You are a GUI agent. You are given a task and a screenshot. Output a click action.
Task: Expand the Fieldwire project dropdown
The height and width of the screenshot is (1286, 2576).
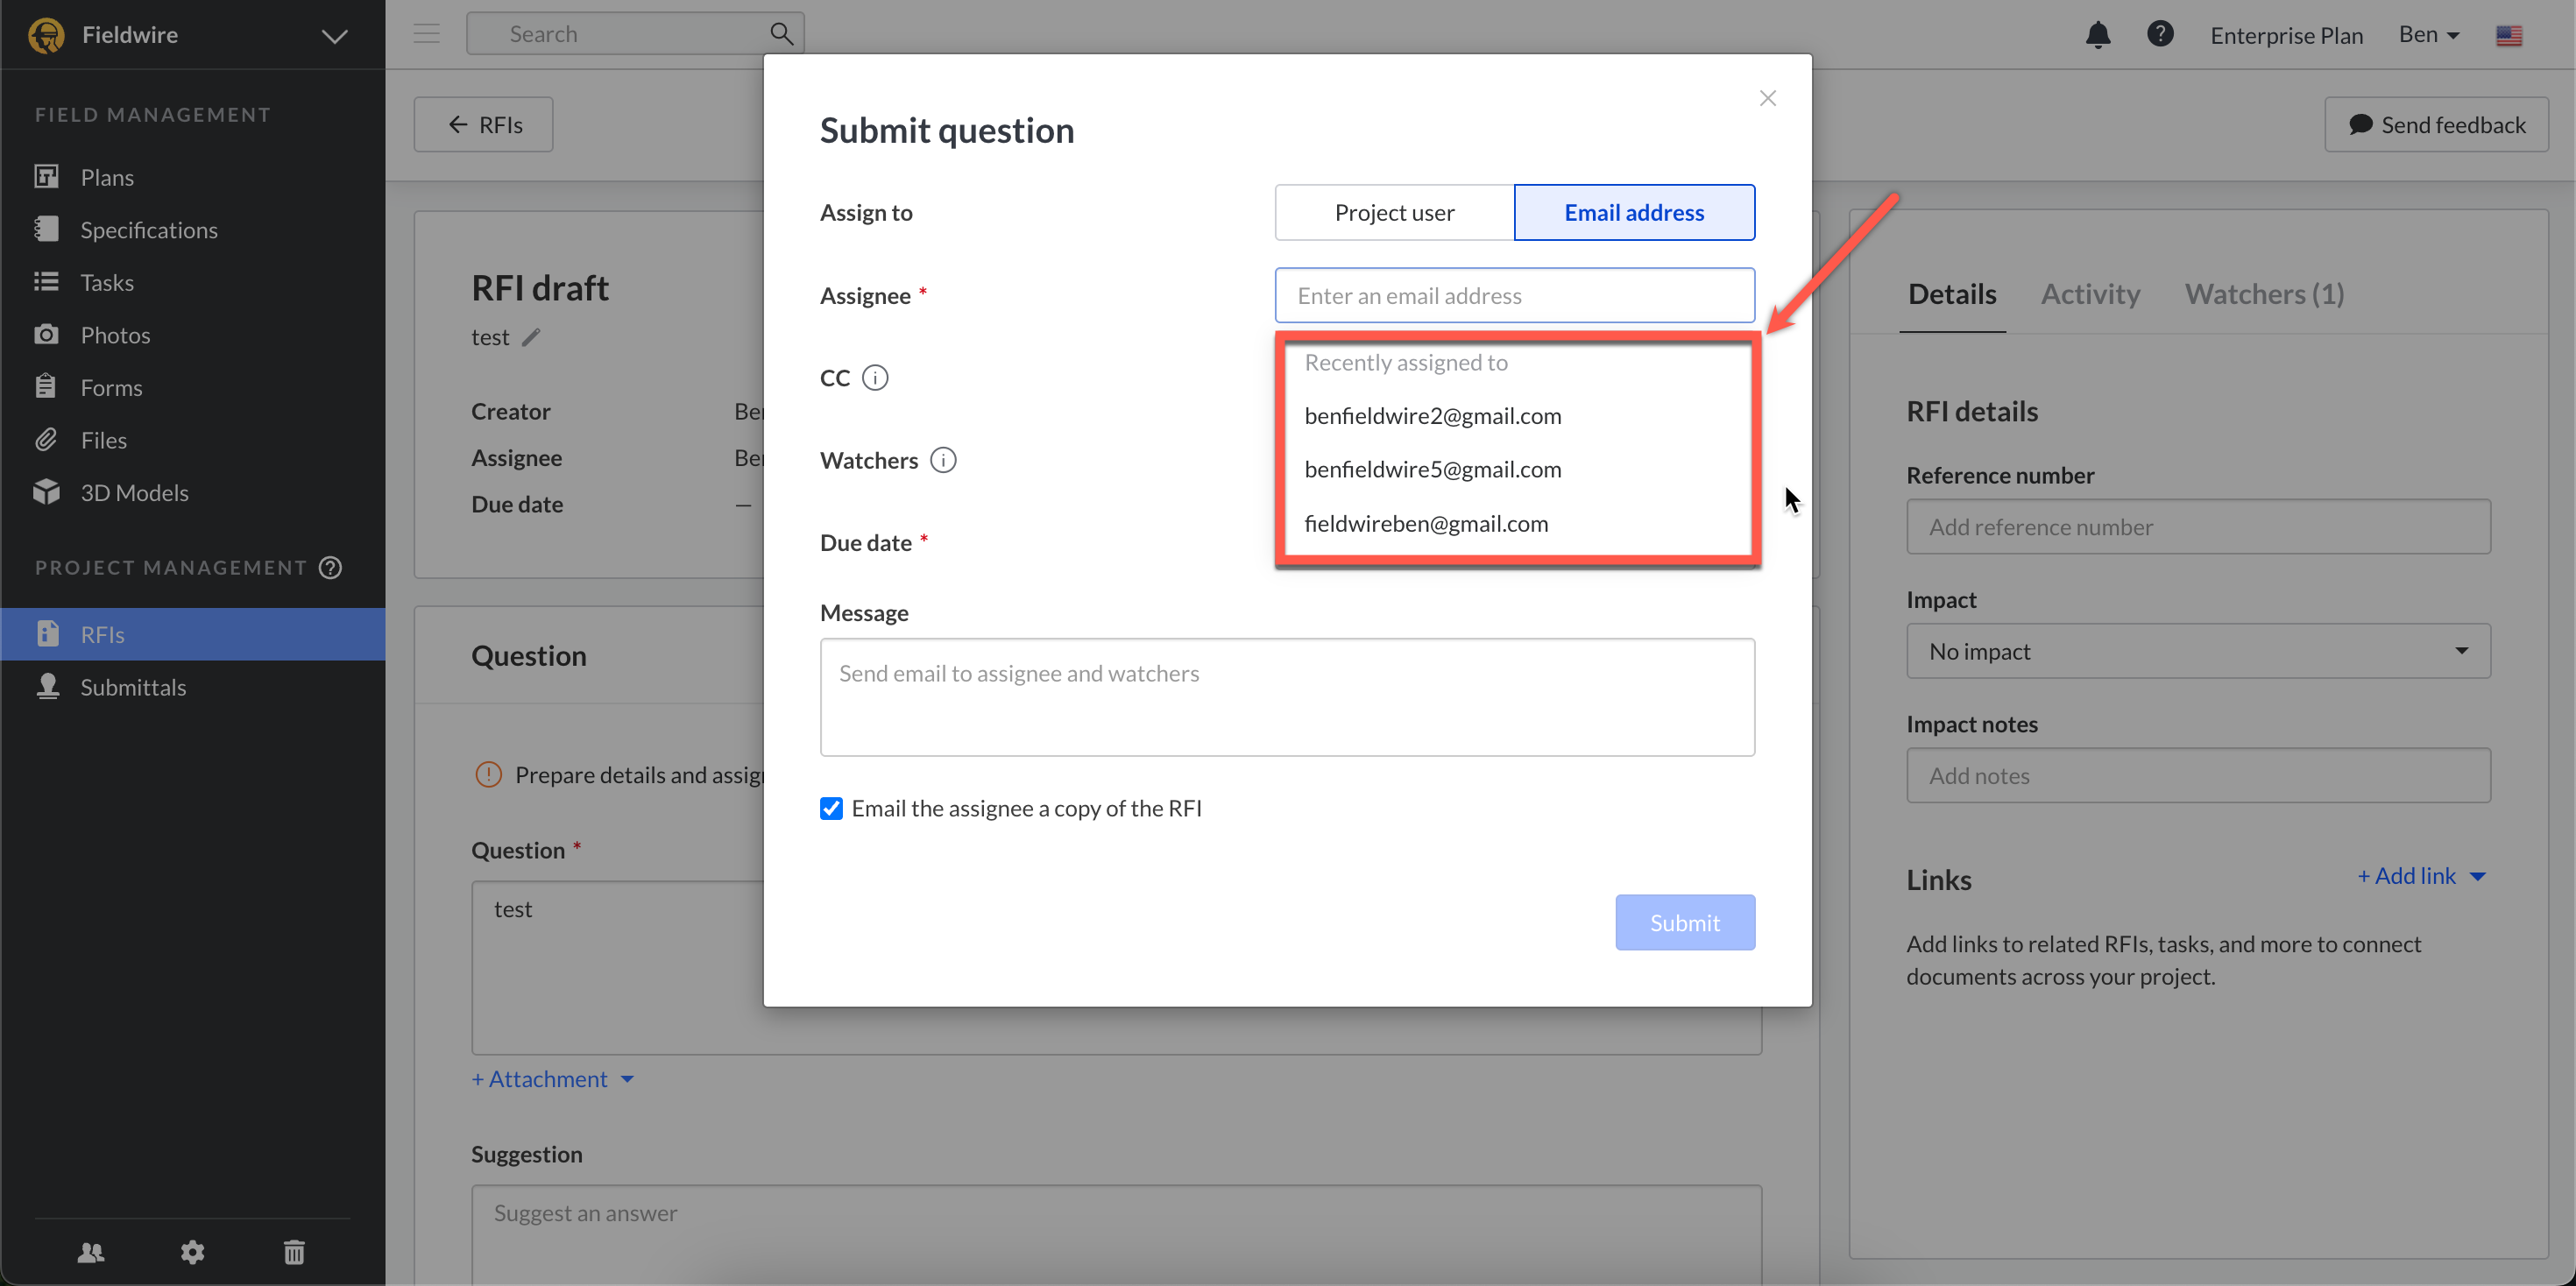click(334, 36)
